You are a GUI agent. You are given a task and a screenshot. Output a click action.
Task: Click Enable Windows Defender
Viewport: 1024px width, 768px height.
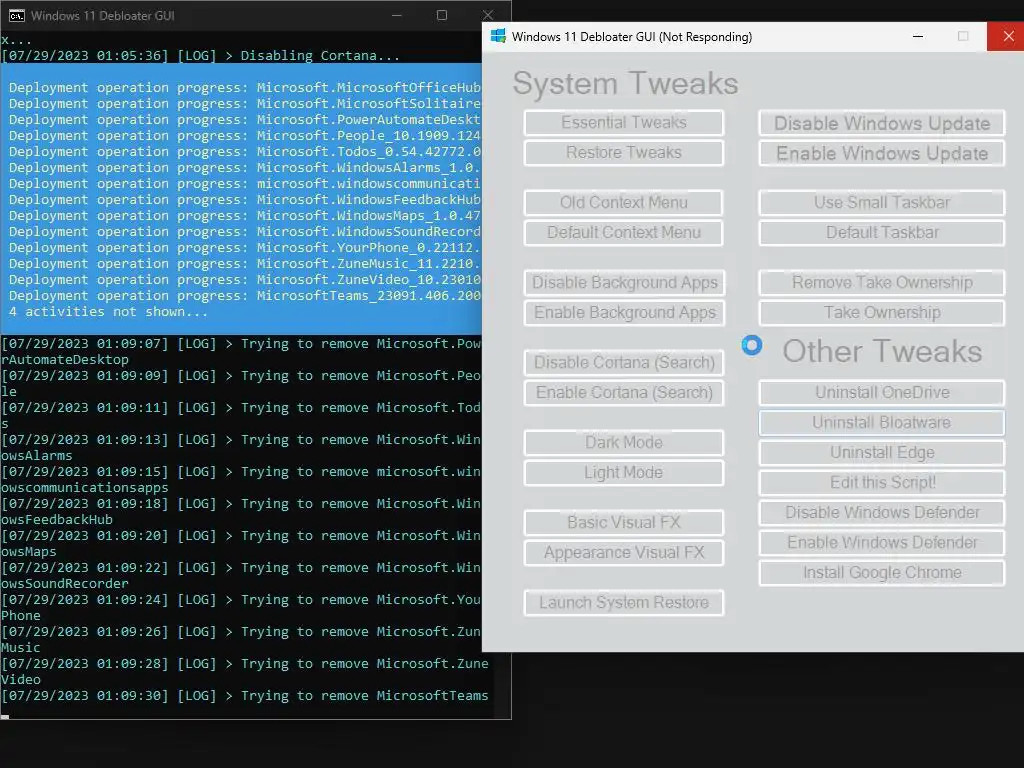[x=882, y=543]
